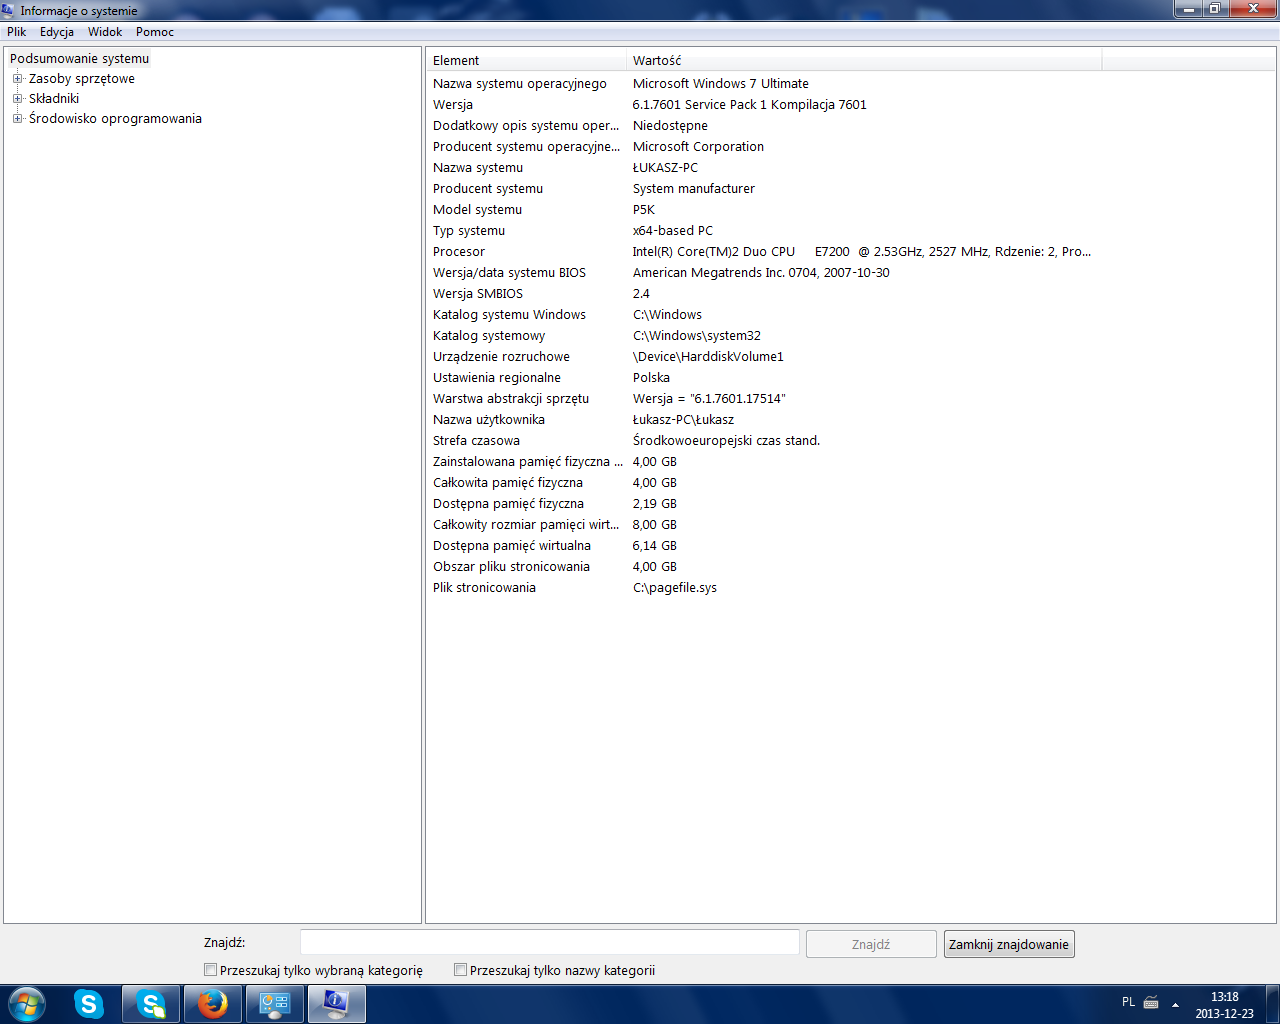This screenshot has width=1280, height=1024.
Task: Open the Plik menu
Action: (17, 32)
